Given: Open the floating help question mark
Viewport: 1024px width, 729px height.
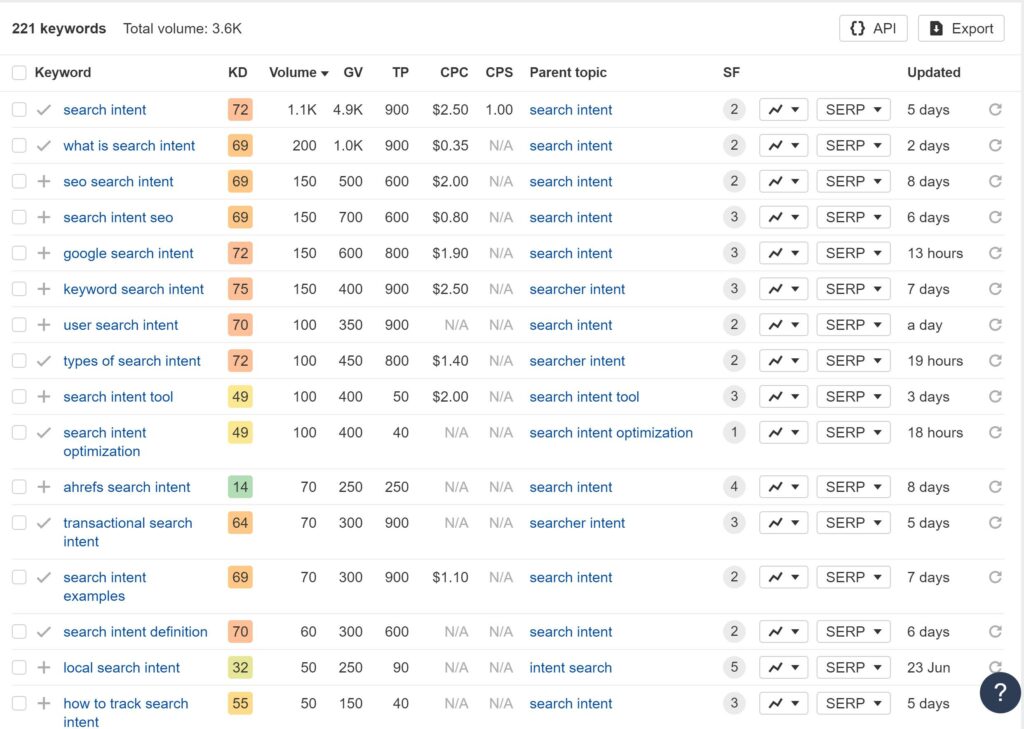Looking at the screenshot, I should (999, 692).
